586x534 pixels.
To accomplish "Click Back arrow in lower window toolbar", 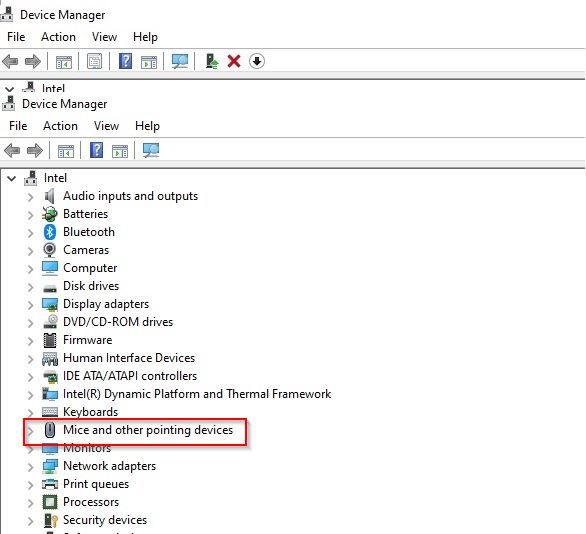I will (x=12, y=151).
